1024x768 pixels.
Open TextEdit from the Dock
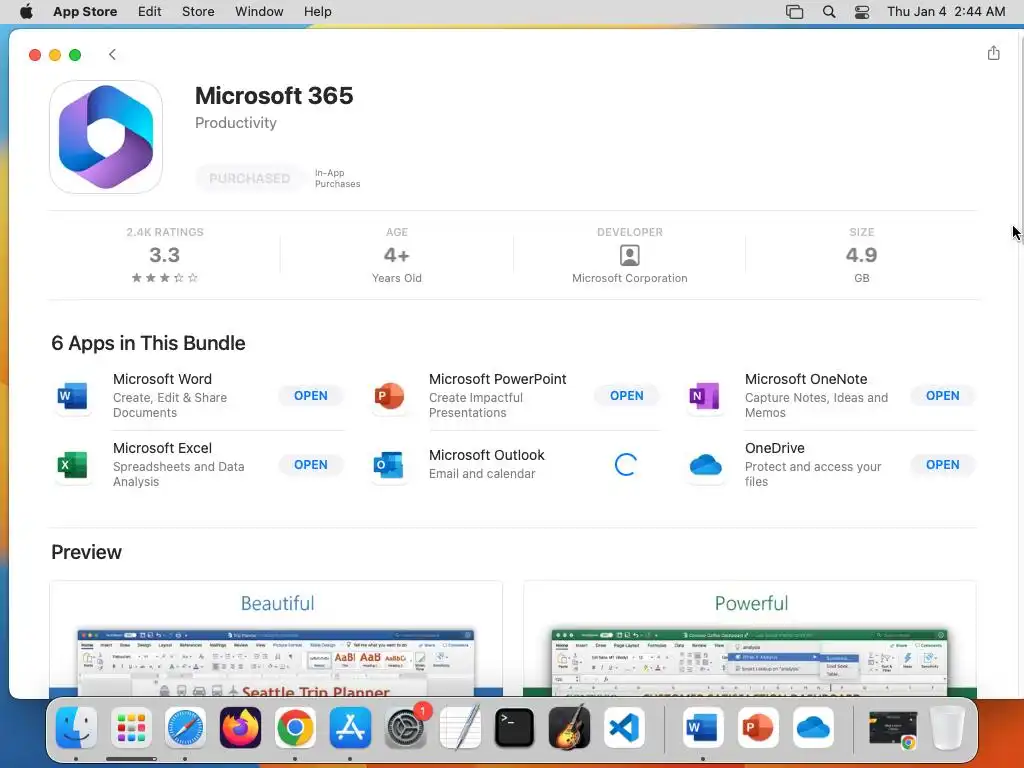point(460,728)
